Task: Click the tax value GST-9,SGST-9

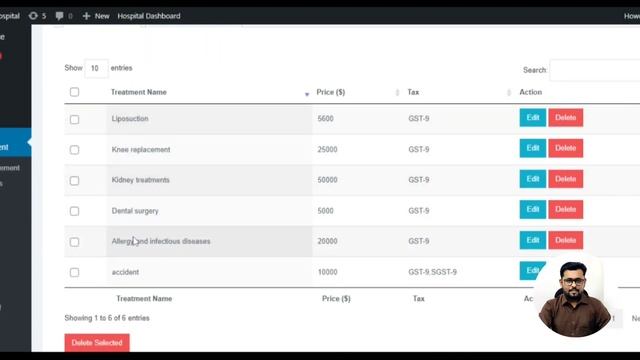Action: coord(432,272)
